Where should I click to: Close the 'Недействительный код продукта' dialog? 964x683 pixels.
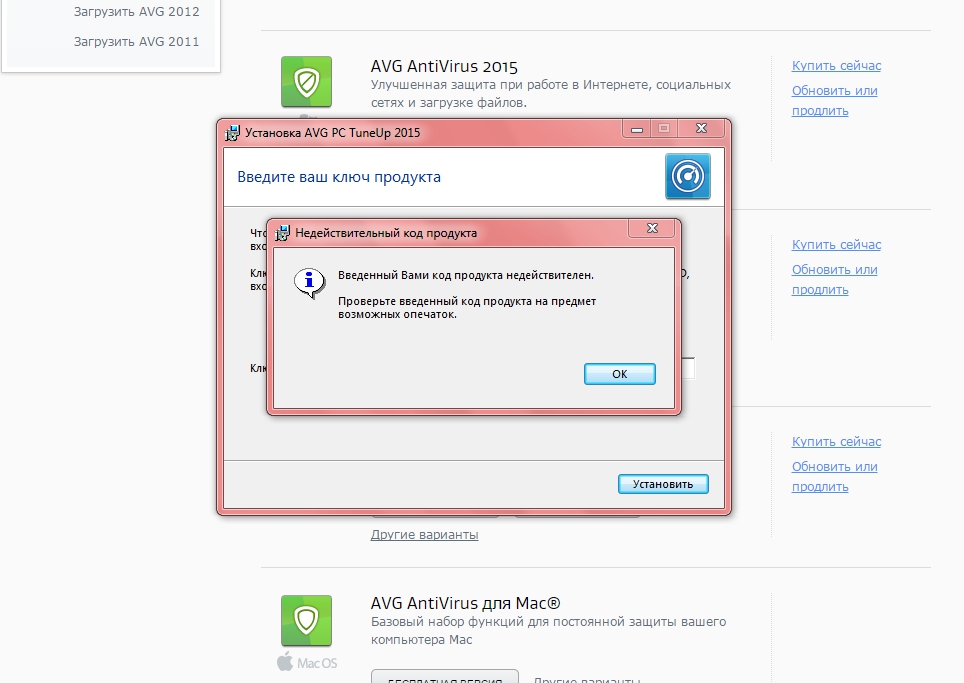652,228
